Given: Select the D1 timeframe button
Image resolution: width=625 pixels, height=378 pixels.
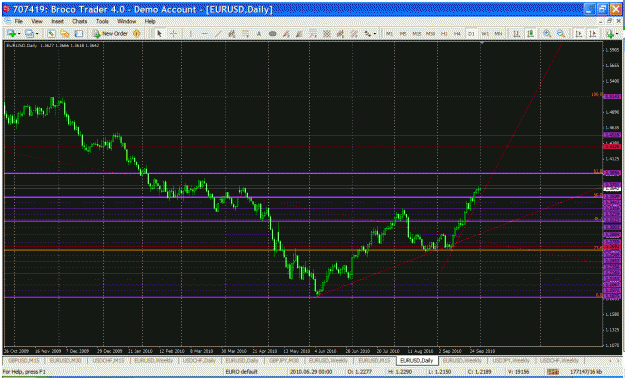Looking at the screenshot, I should tap(471, 34).
